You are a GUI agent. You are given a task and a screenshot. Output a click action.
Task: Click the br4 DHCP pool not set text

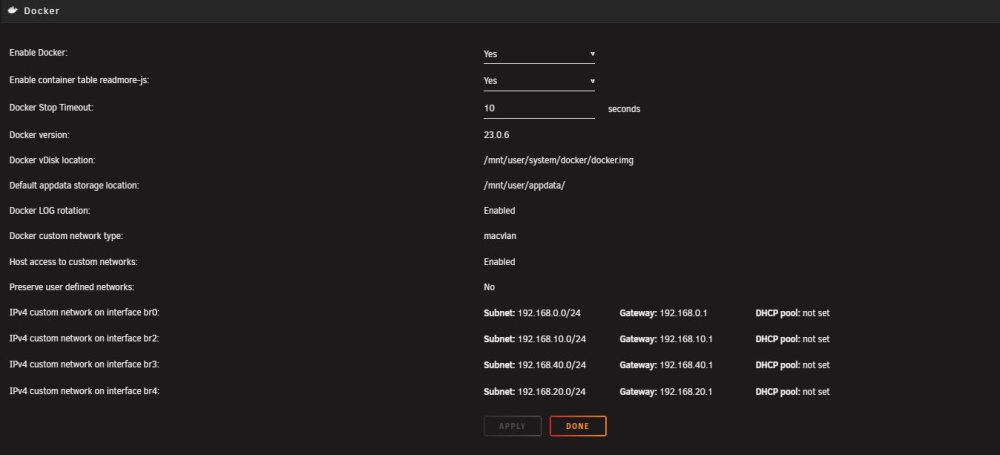(816, 391)
